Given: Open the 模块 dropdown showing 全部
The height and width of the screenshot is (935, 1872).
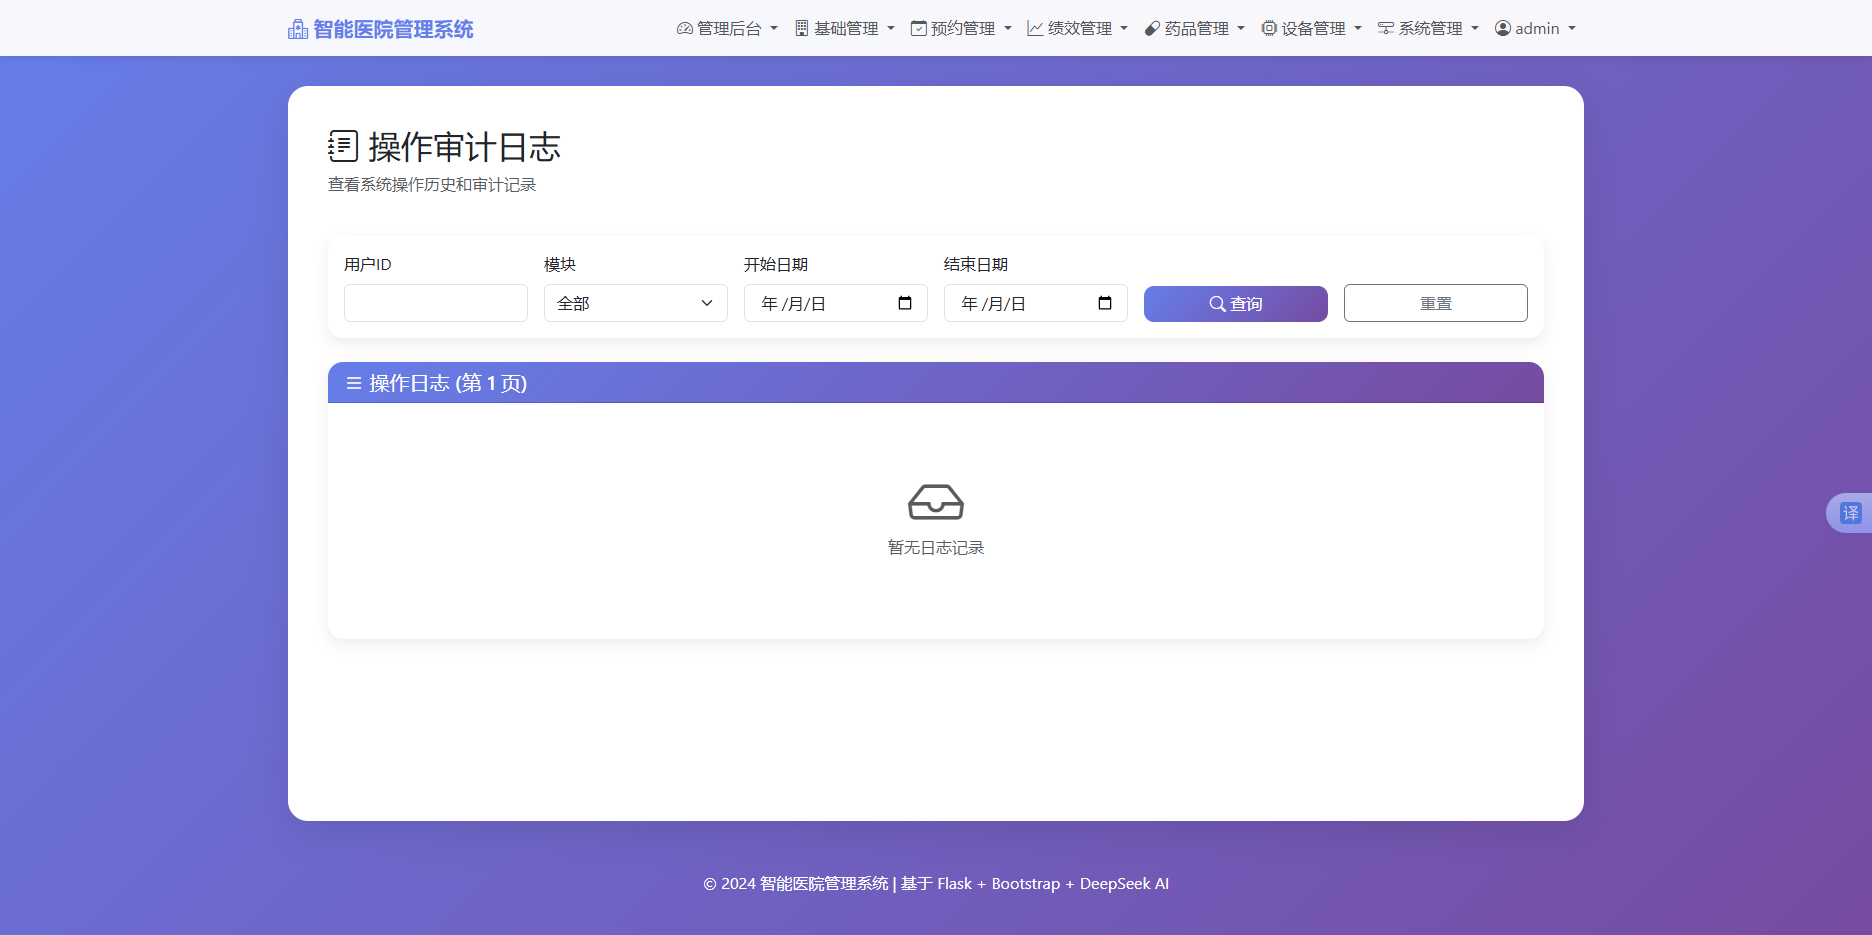Looking at the screenshot, I should click(x=635, y=303).
